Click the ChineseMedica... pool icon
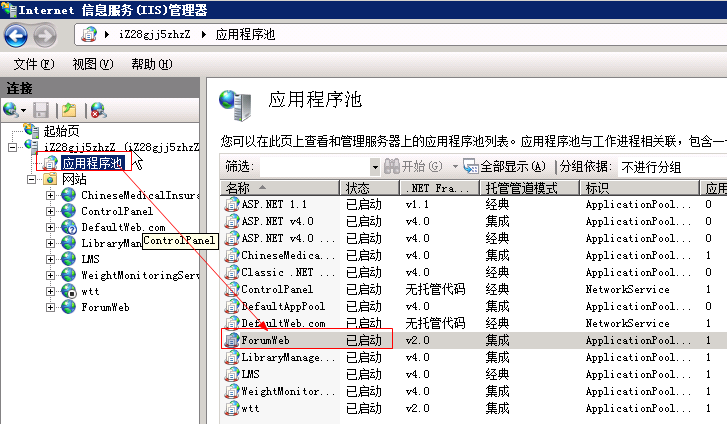The width and height of the screenshot is (727, 424). [x=231, y=255]
